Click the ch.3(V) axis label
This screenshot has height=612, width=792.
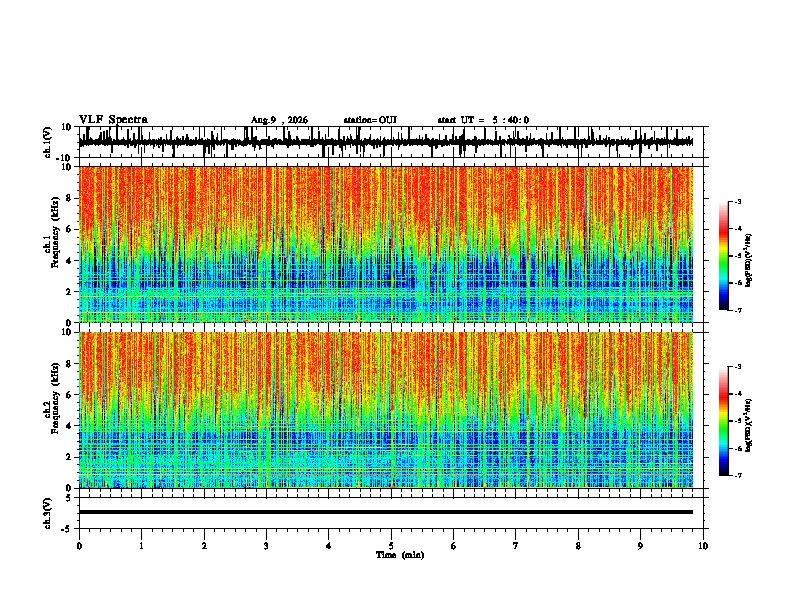point(48,513)
